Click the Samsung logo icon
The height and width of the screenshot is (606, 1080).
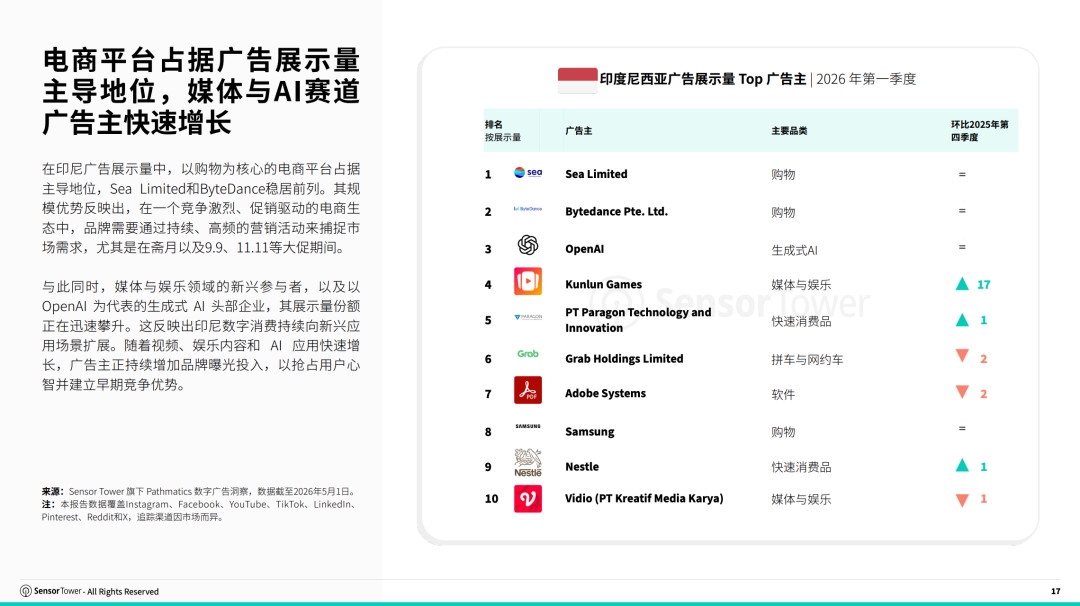pos(528,426)
